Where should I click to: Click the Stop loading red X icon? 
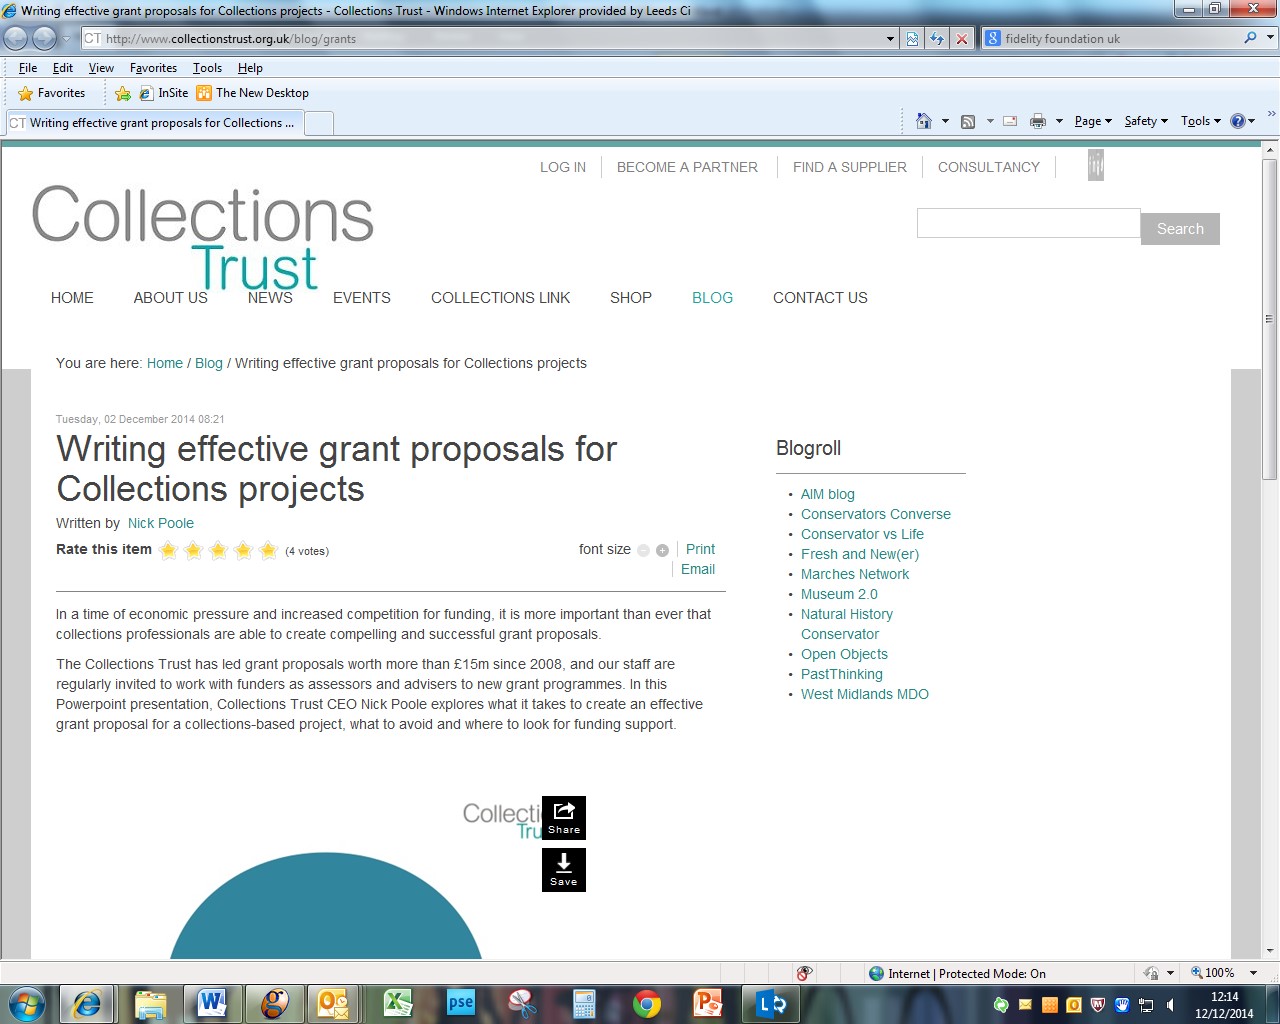tap(962, 39)
